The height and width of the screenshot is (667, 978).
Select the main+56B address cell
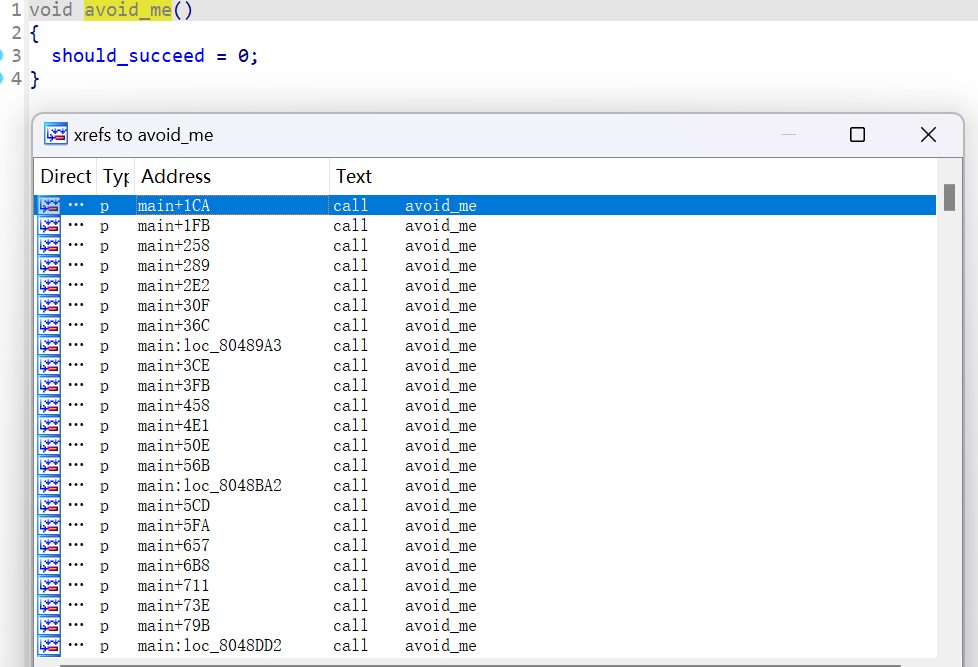232,465
